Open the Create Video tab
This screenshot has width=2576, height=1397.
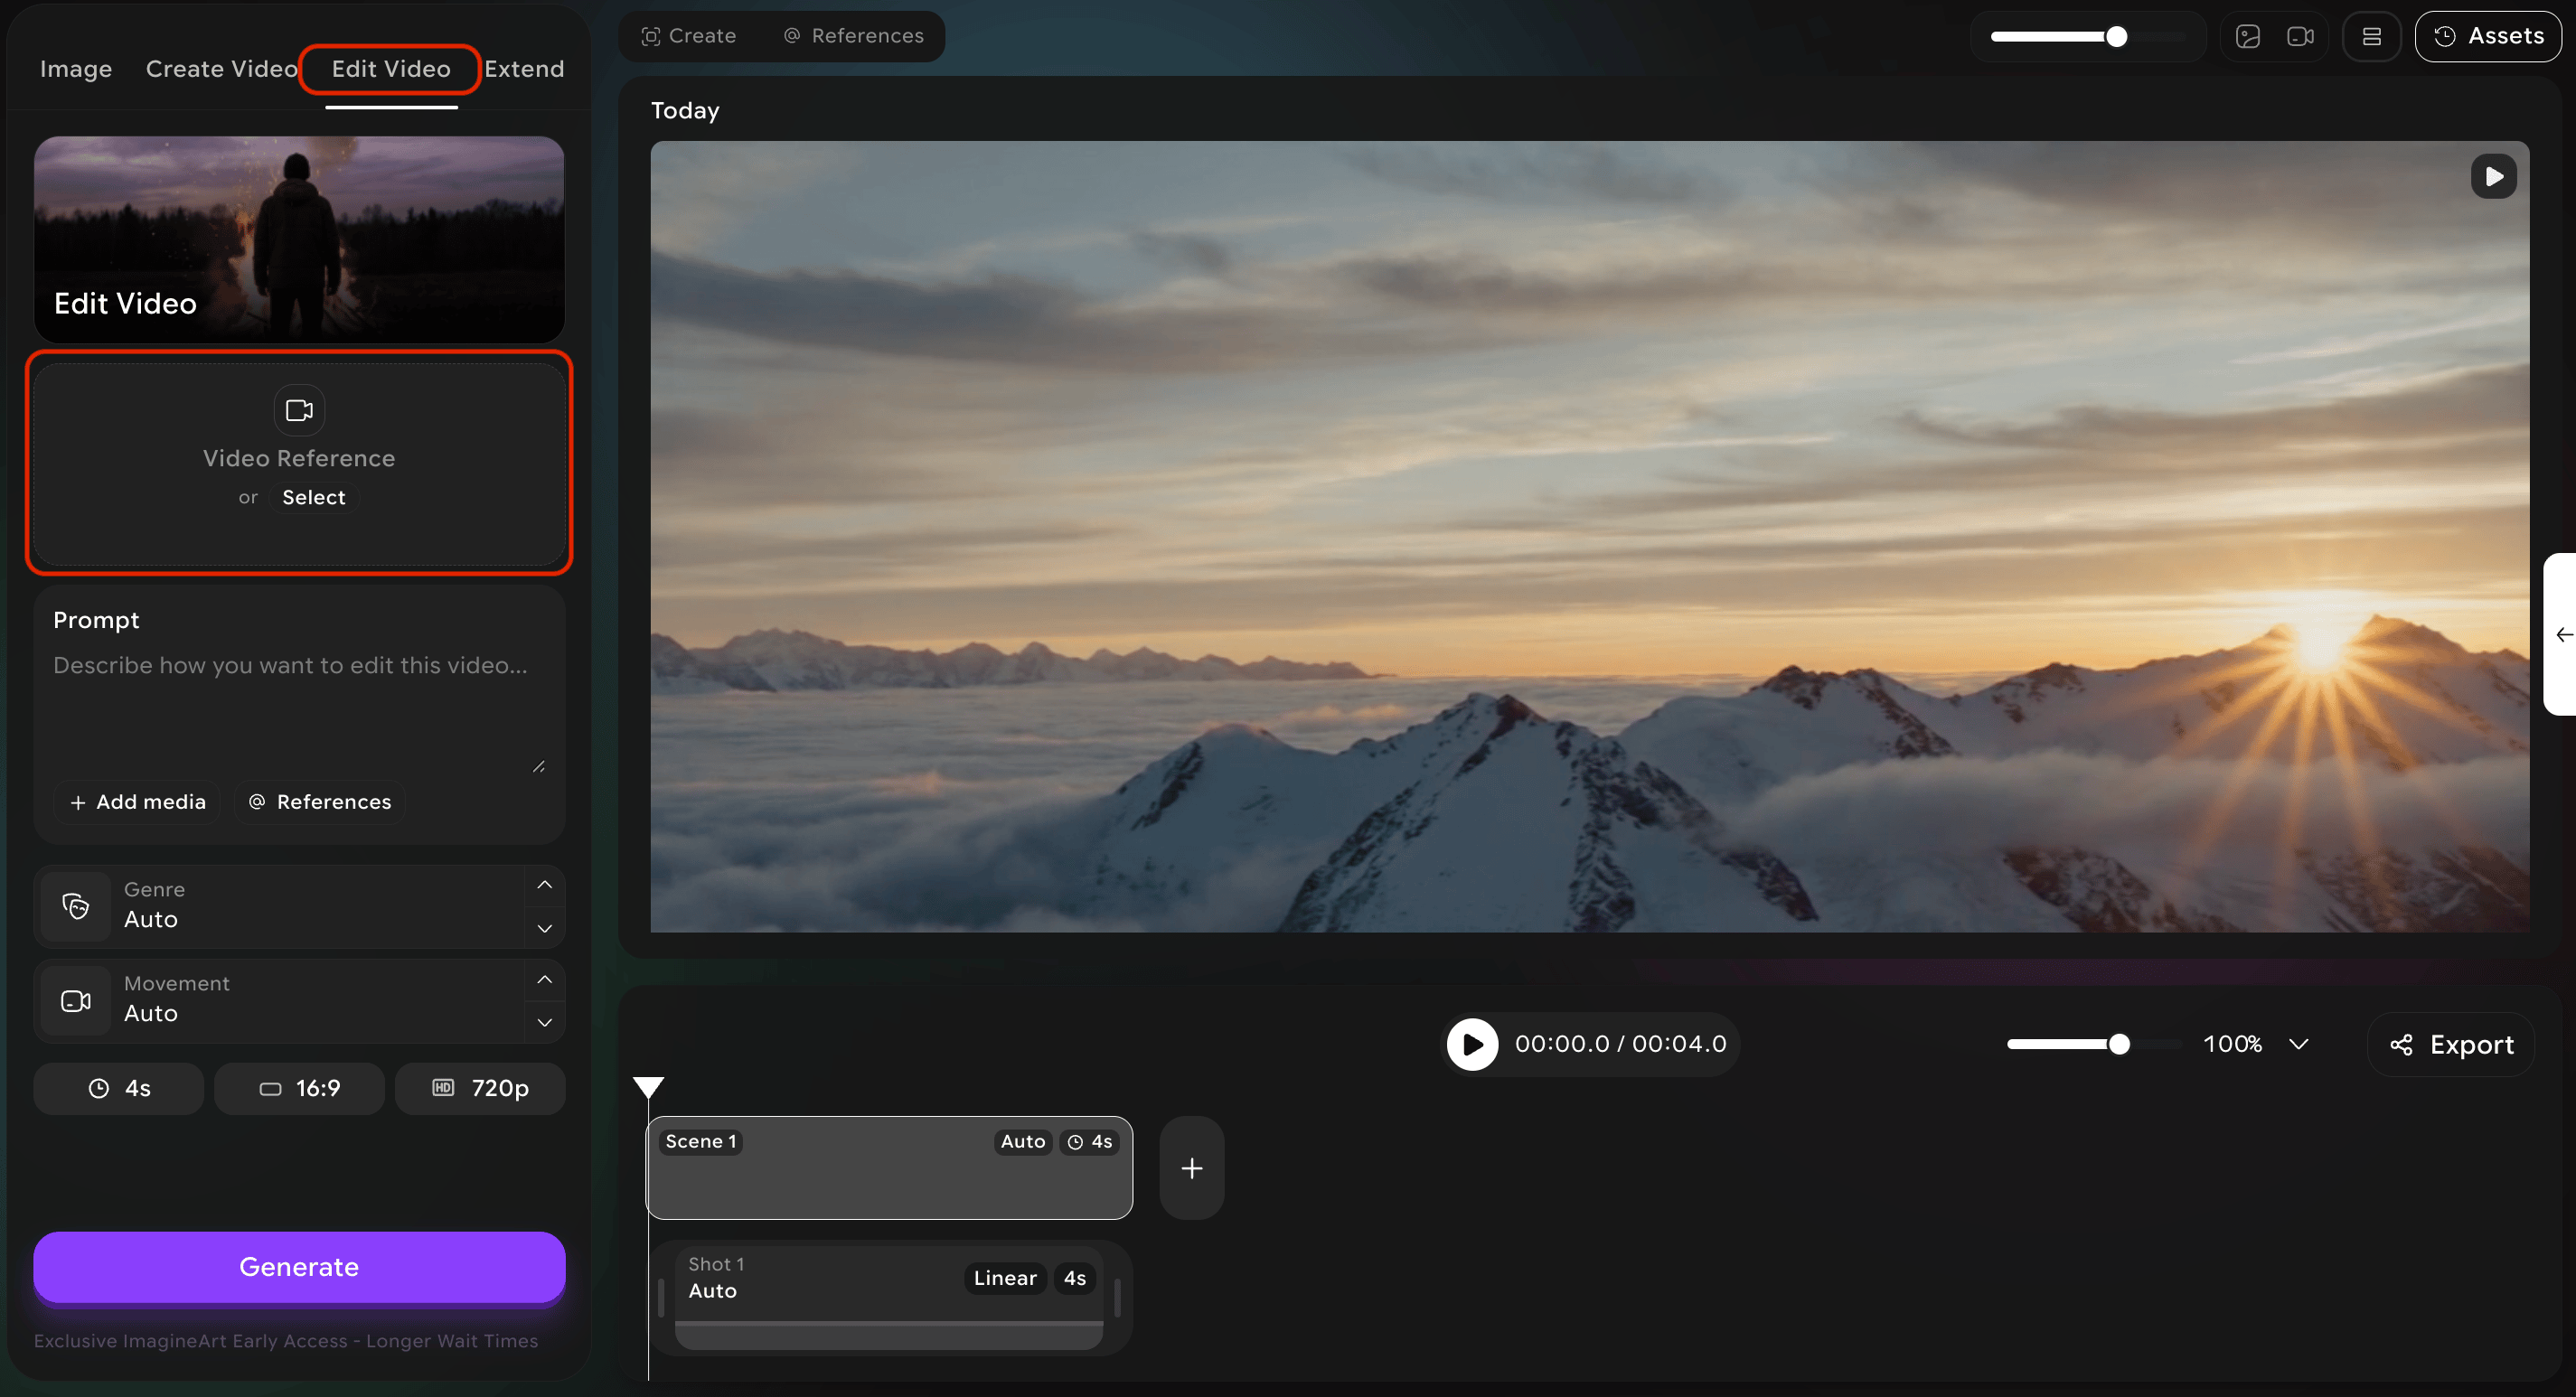tap(221, 69)
